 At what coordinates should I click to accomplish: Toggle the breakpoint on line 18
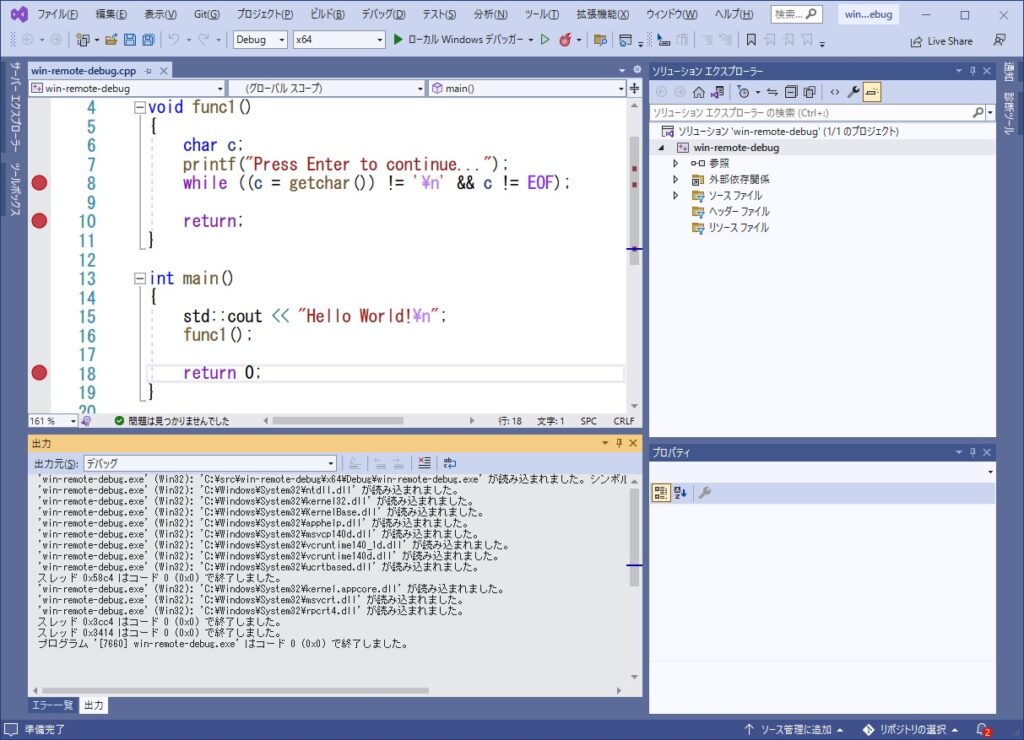(38, 372)
